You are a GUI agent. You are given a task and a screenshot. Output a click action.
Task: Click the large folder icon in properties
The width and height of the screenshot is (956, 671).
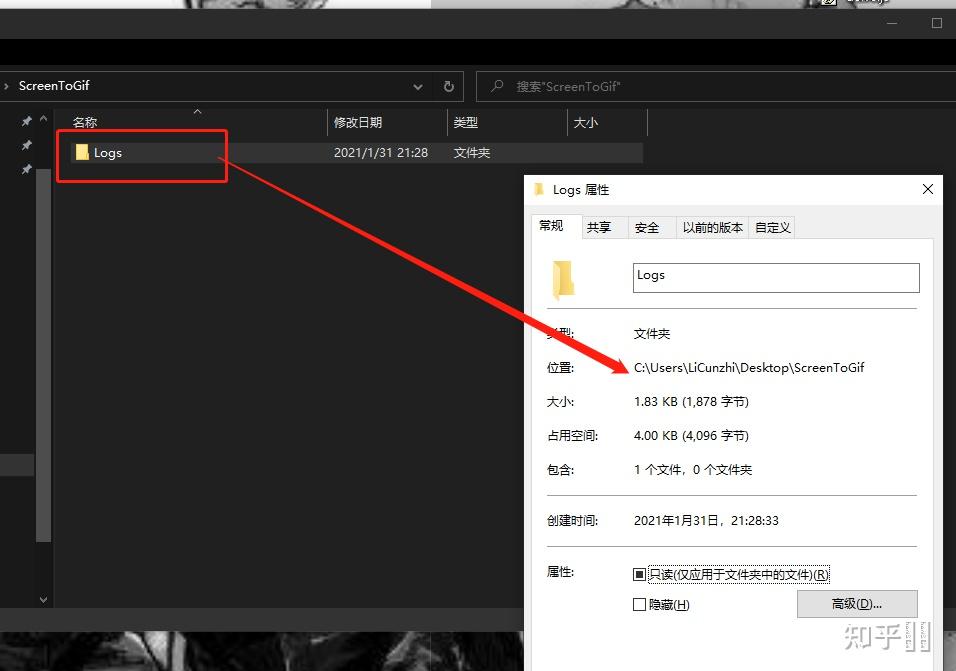pyautogui.click(x=563, y=280)
